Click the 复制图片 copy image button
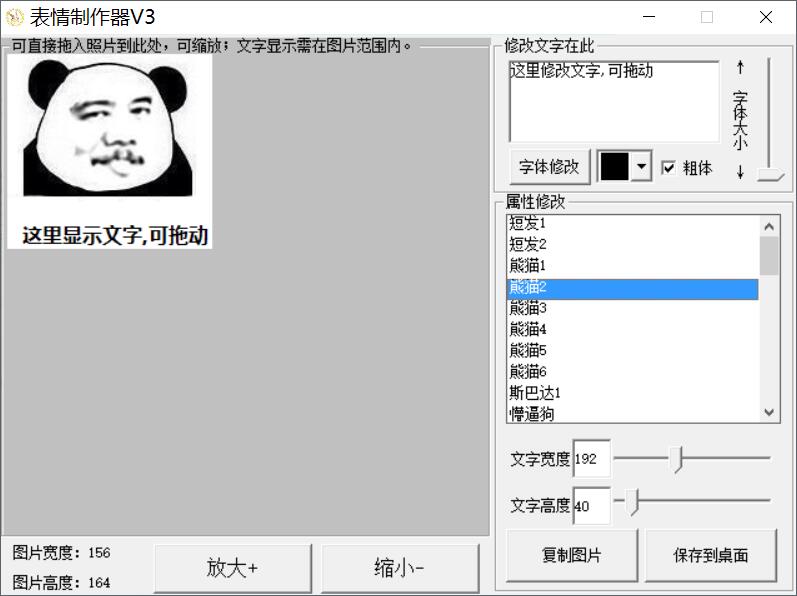The image size is (797, 596). [x=572, y=555]
